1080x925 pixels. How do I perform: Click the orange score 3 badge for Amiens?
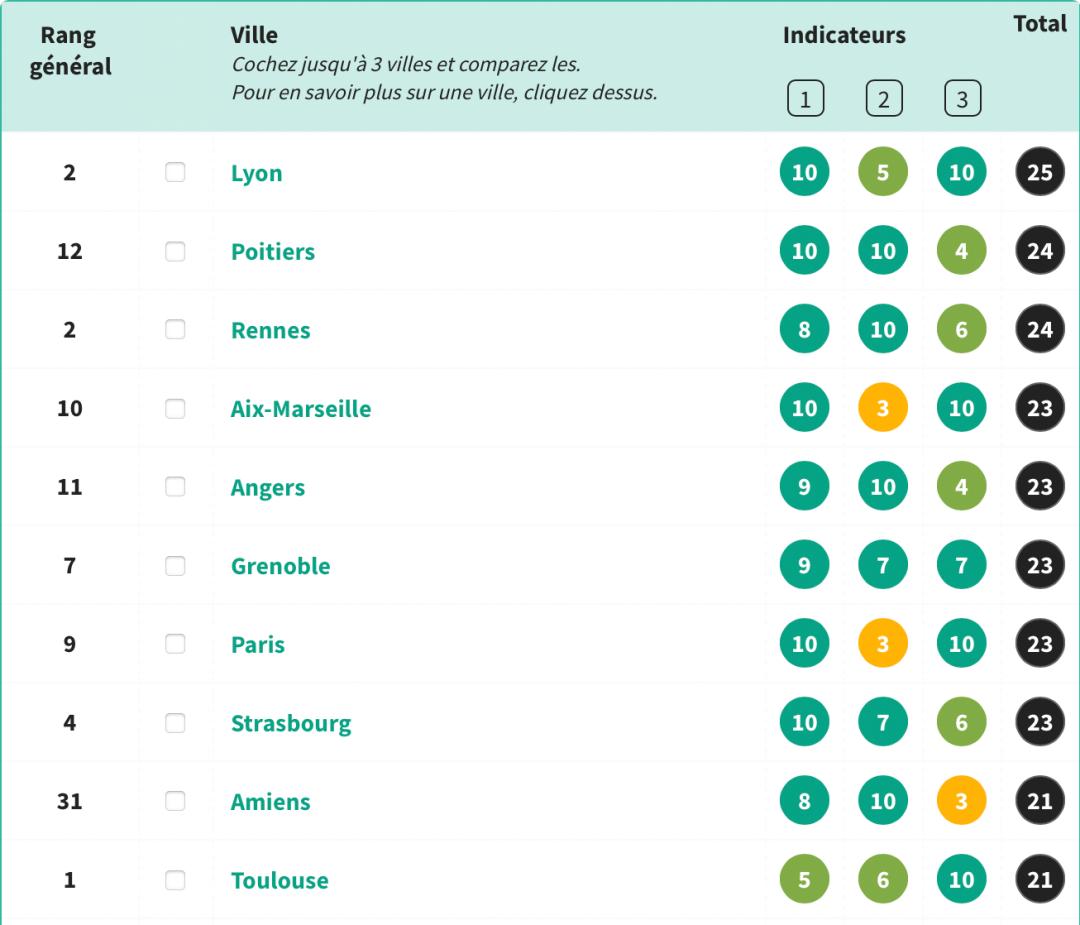(962, 801)
